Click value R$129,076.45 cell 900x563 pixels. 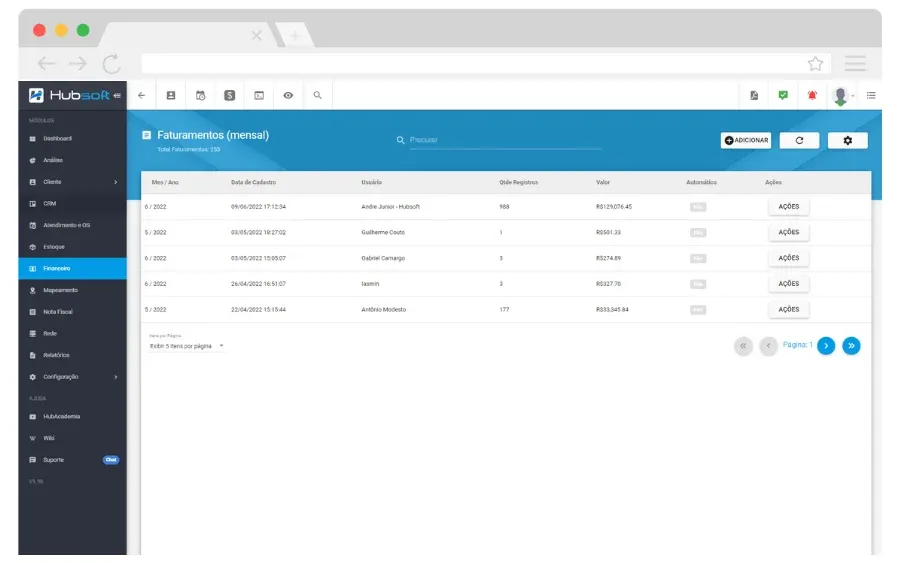tap(614, 207)
